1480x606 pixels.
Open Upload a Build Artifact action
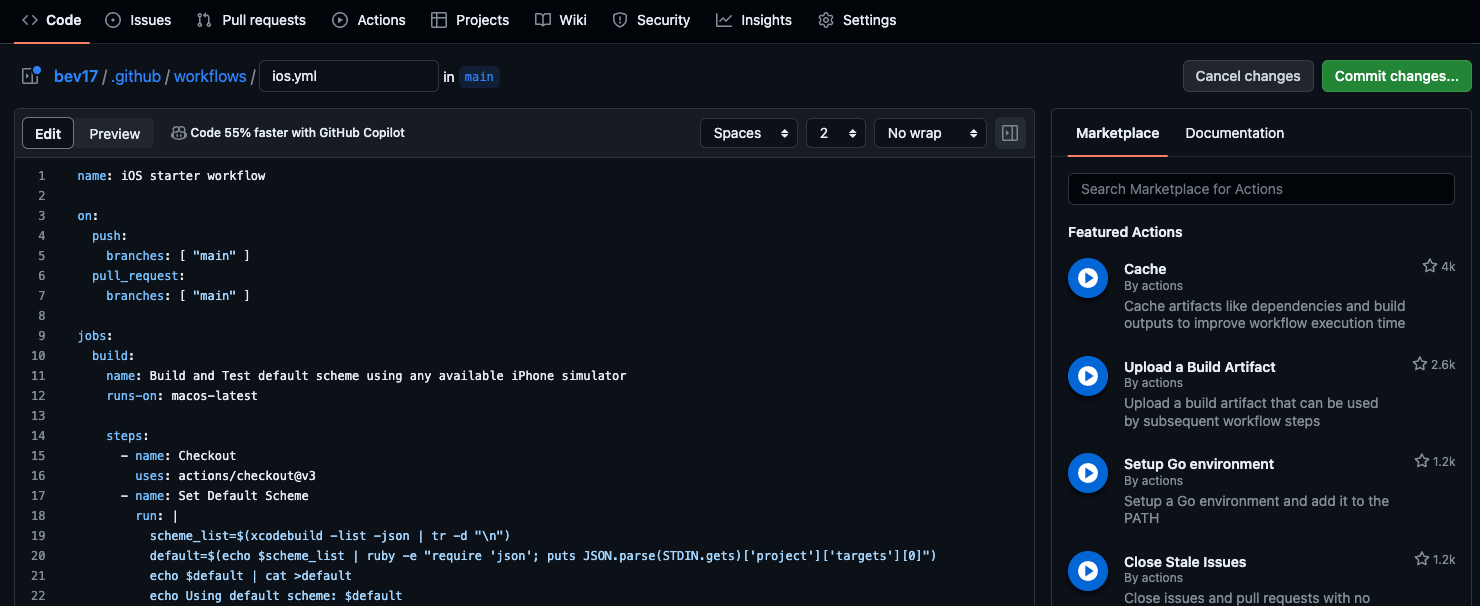(x=1200, y=367)
